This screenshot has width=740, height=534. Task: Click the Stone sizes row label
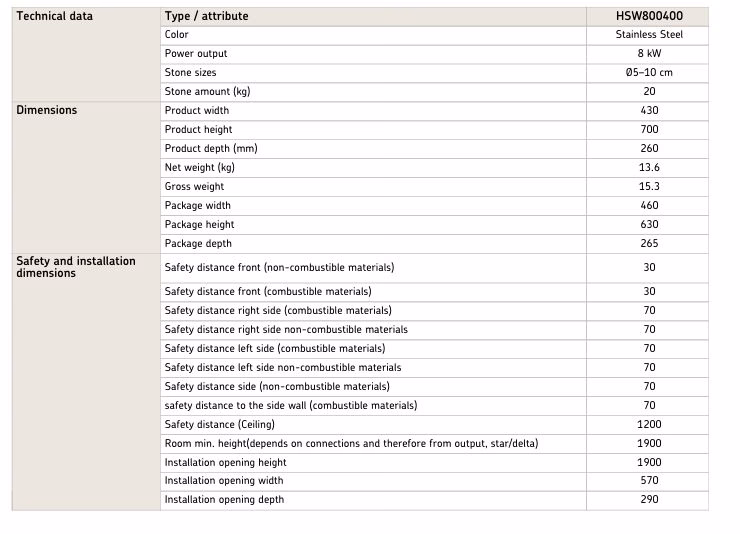[x=190, y=73]
